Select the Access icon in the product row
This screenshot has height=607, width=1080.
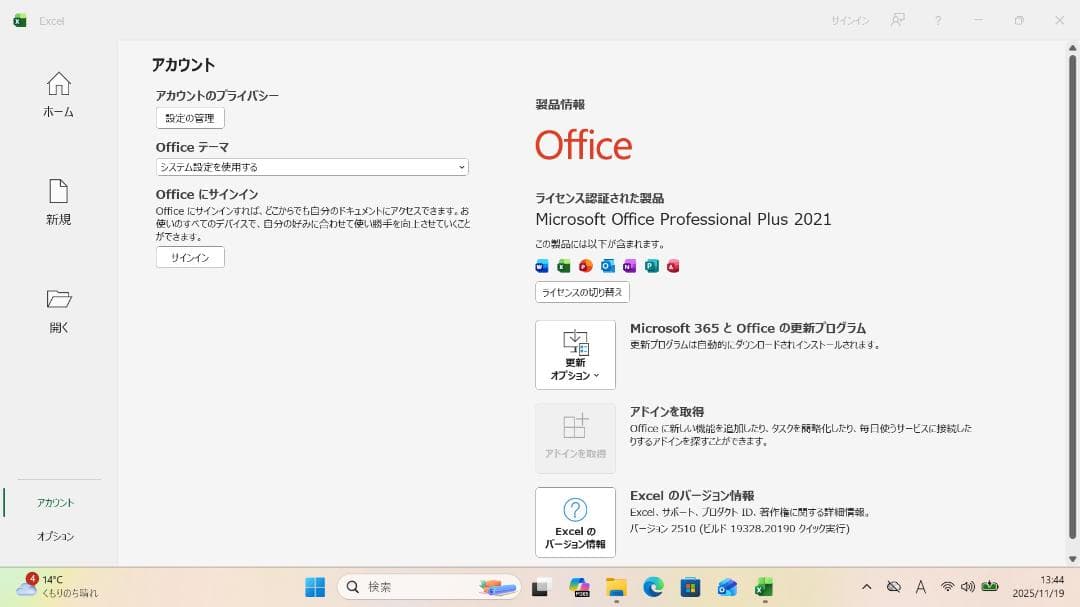coord(672,266)
